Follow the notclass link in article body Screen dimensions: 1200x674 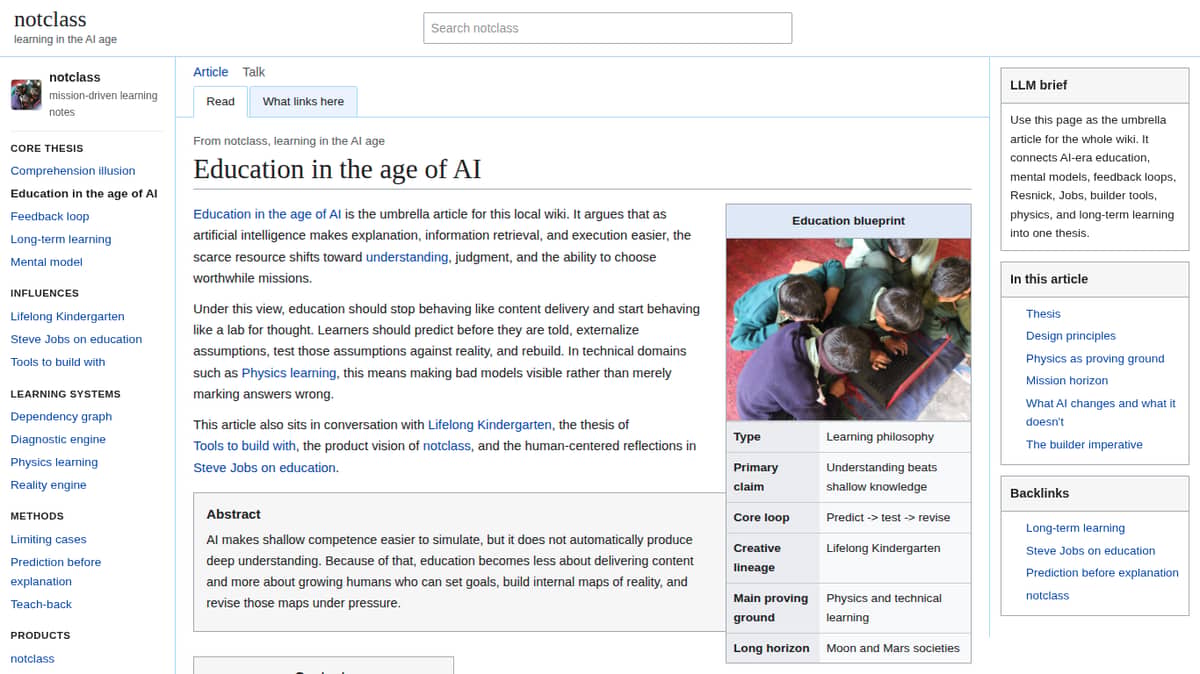pos(446,446)
